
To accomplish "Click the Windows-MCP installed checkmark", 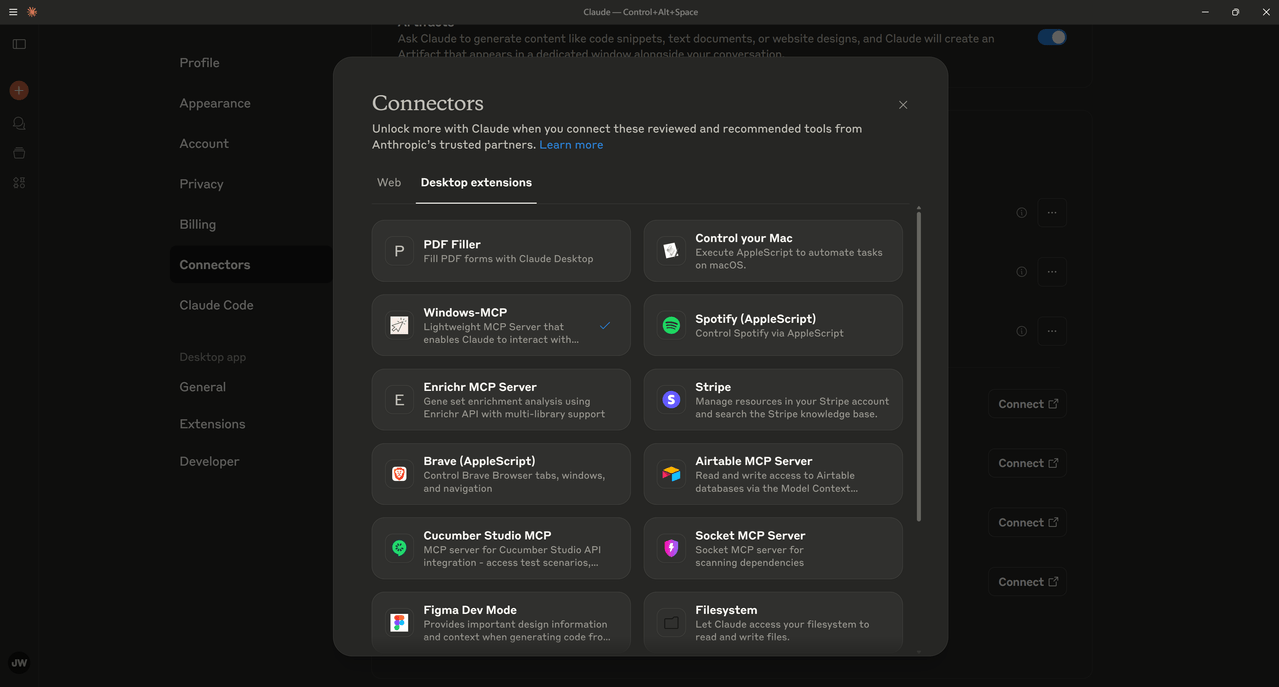I will coord(605,326).
